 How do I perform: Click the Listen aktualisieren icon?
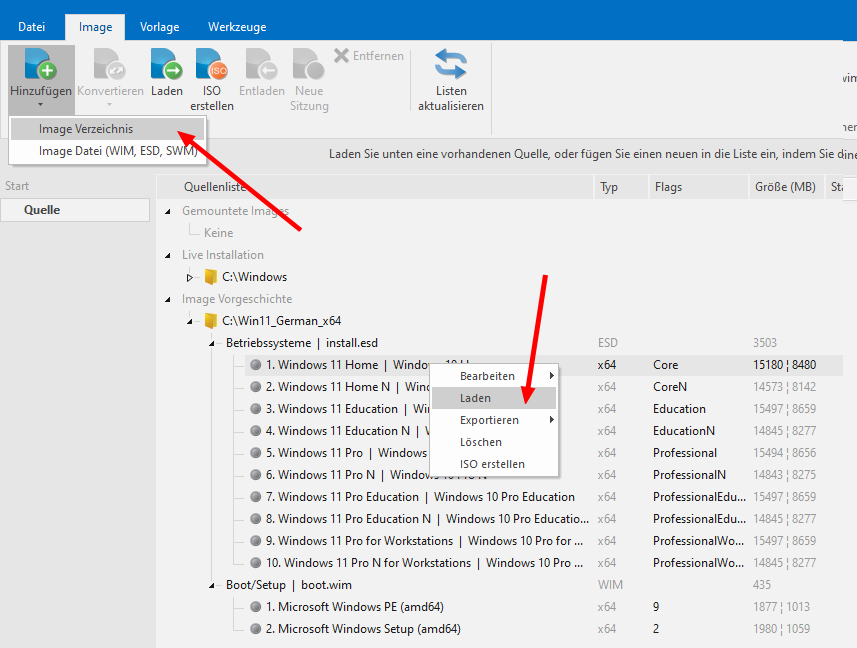(x=451, y=63)
